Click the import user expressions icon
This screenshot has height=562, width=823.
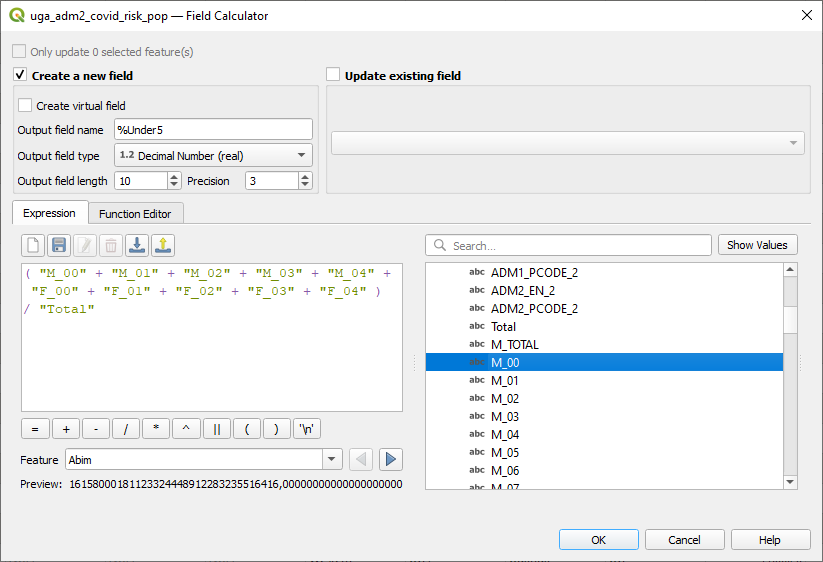click(137, 245)
